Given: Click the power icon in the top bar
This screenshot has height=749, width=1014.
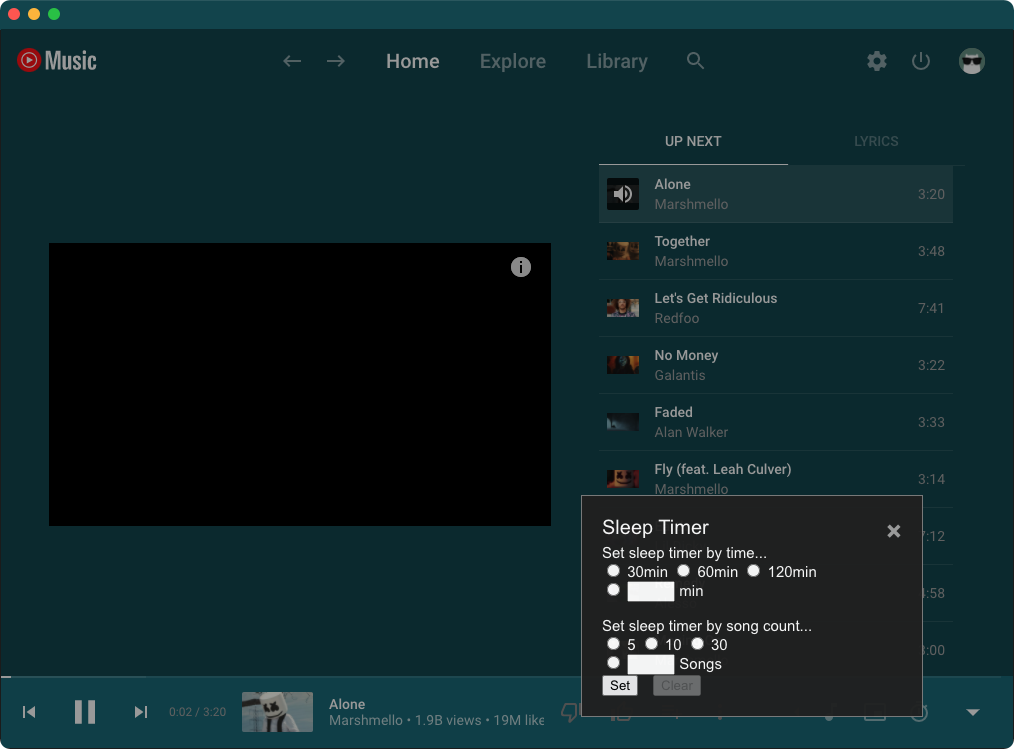Looking at the screenshot, I should coord(920,61).
